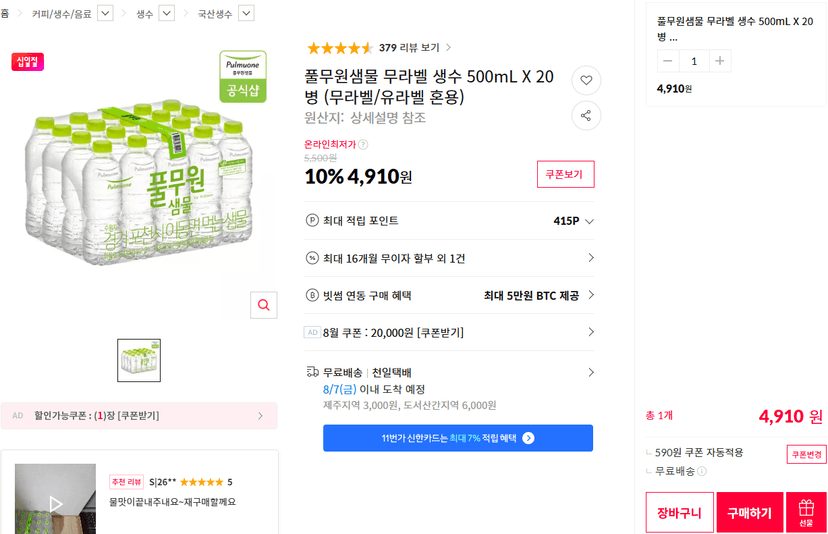Add to cart with 장바구니

[680, 512]
